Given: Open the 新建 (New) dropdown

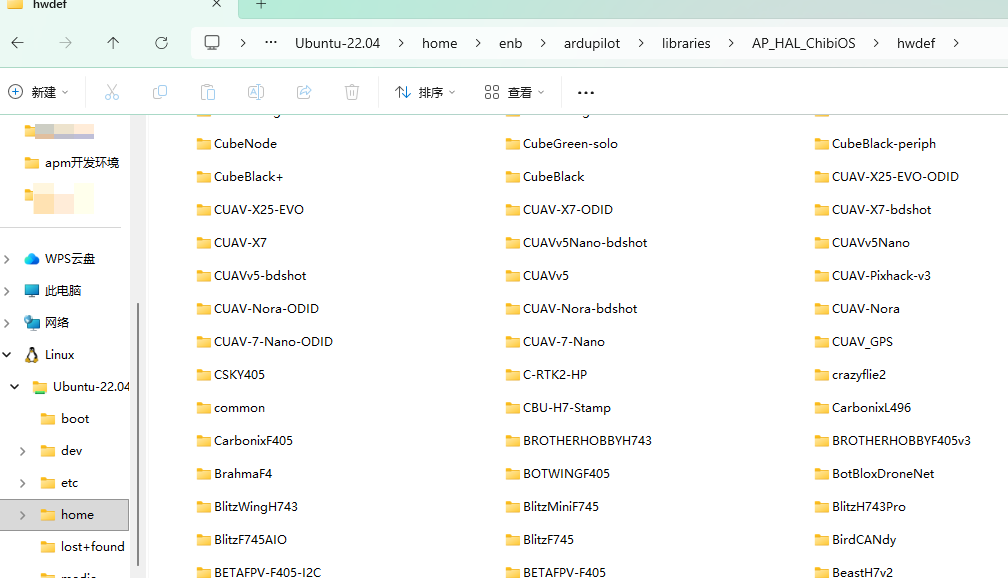Looking at the screenshot, I should (38, 93).
